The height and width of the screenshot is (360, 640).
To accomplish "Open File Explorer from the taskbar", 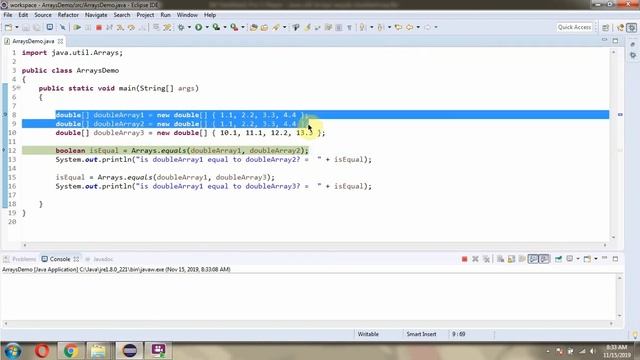I will click(98, 351).
